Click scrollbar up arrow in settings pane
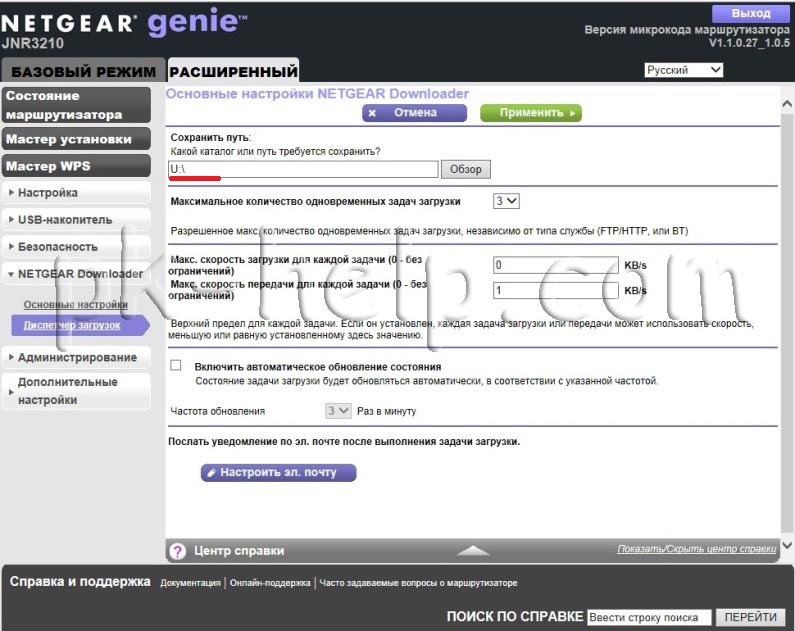The image size is (795, 631). (787, 104)
